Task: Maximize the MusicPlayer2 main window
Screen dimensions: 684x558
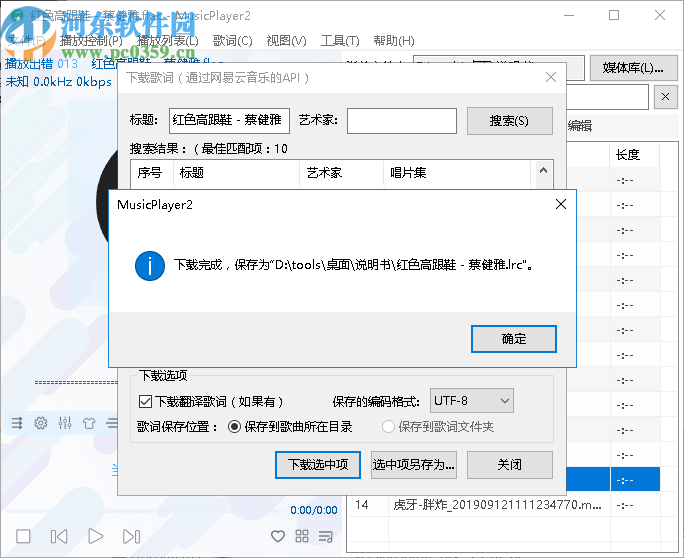Action: [614, 15]
